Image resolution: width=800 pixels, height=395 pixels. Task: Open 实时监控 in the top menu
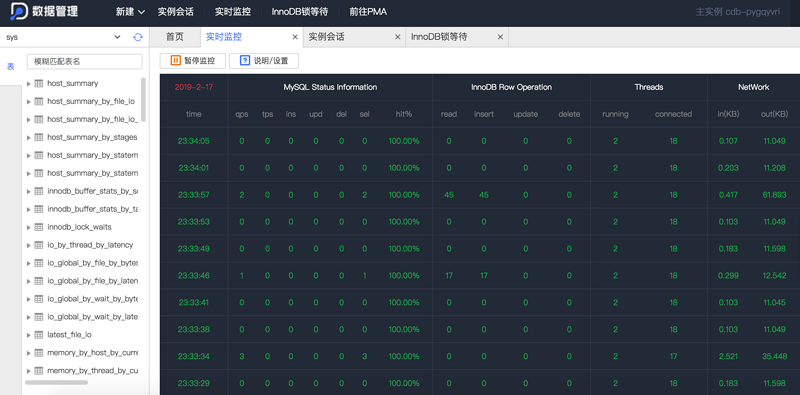[x=233, y=12]
